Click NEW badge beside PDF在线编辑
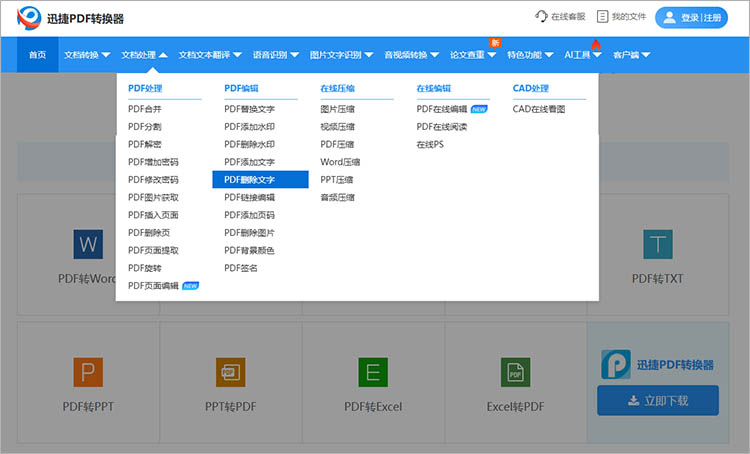This screenshot has height=454, width=750. pyautogui.click(x=479, y=109)
